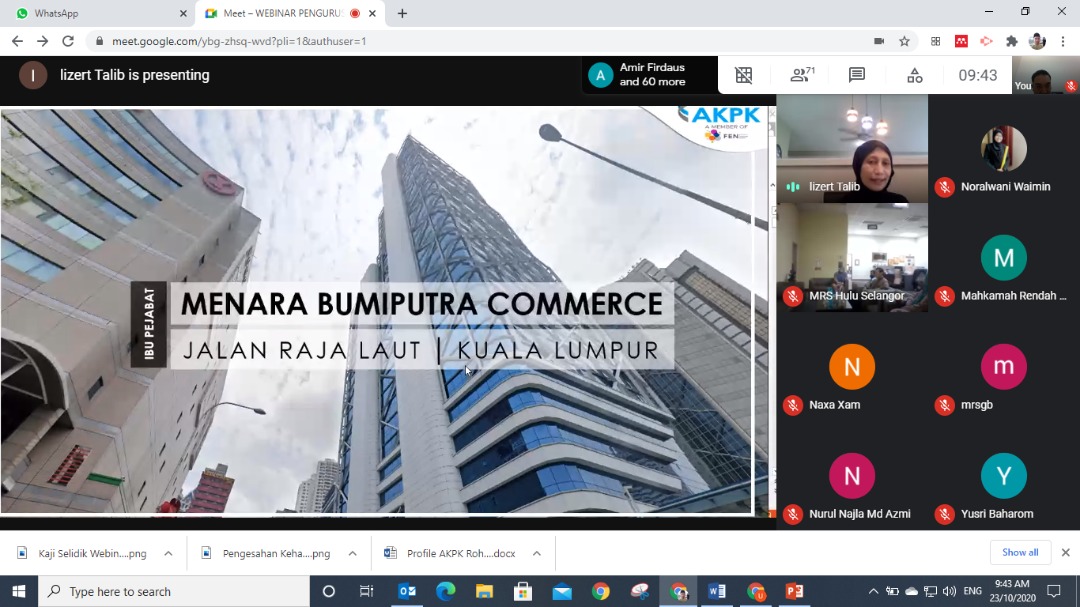
Task: Show hidden system tray icons
Action: (873, 591)
